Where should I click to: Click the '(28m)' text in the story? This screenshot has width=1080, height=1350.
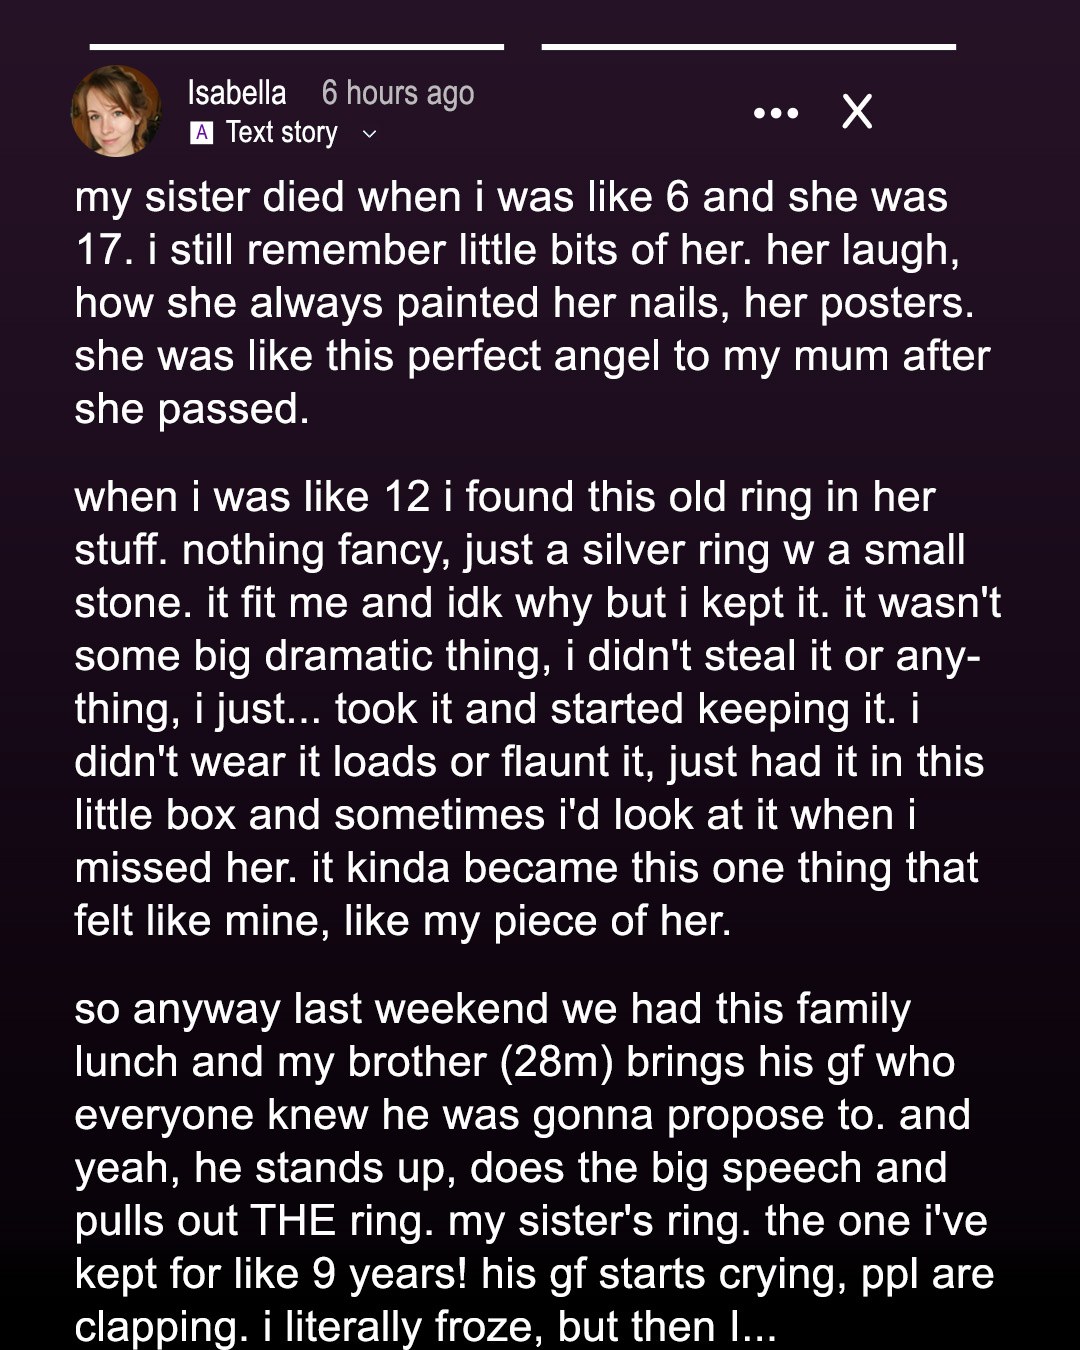pyautogui.click(x=556, y=1062)
